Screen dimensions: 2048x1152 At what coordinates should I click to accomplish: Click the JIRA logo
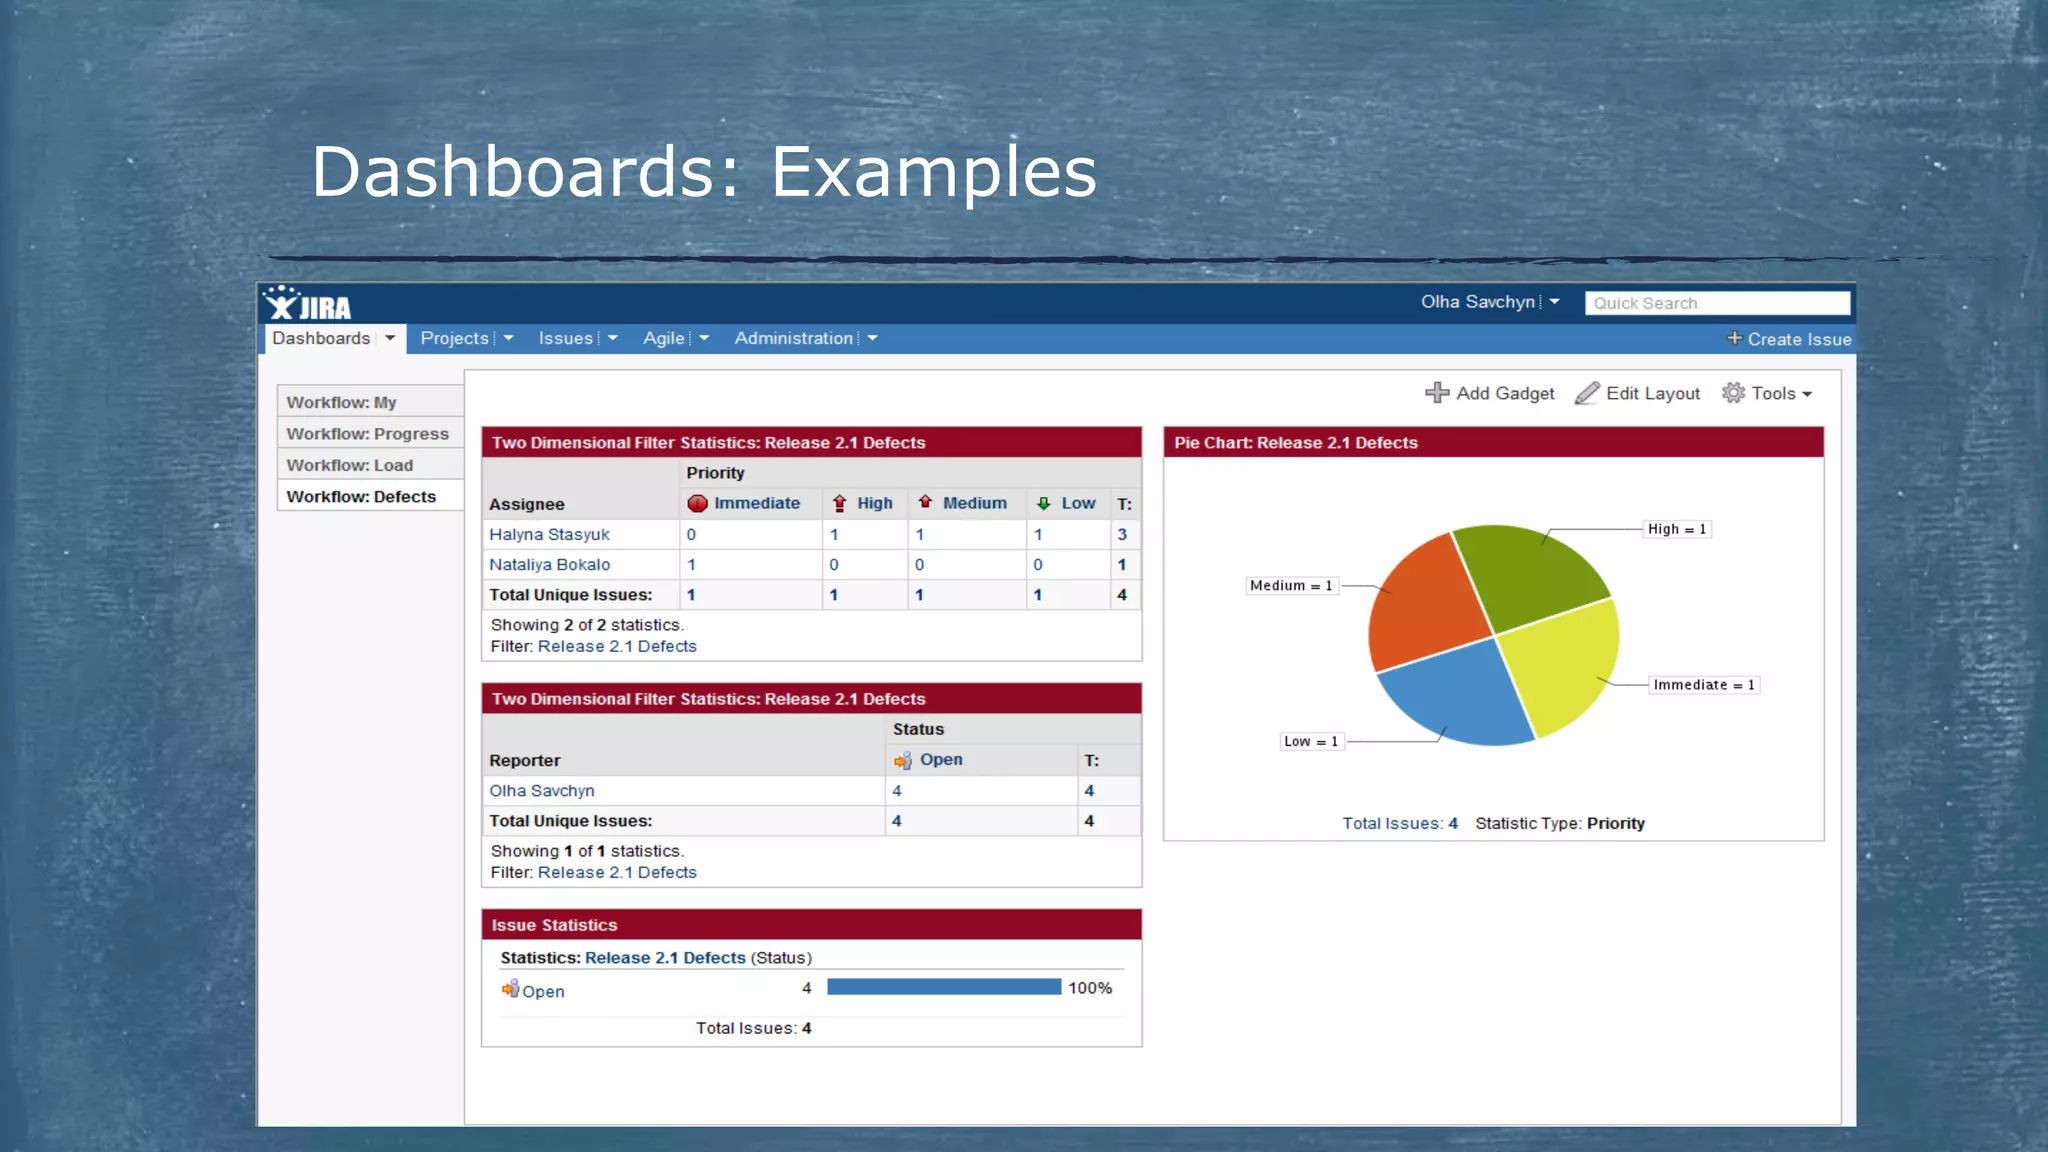click(307, 304)
